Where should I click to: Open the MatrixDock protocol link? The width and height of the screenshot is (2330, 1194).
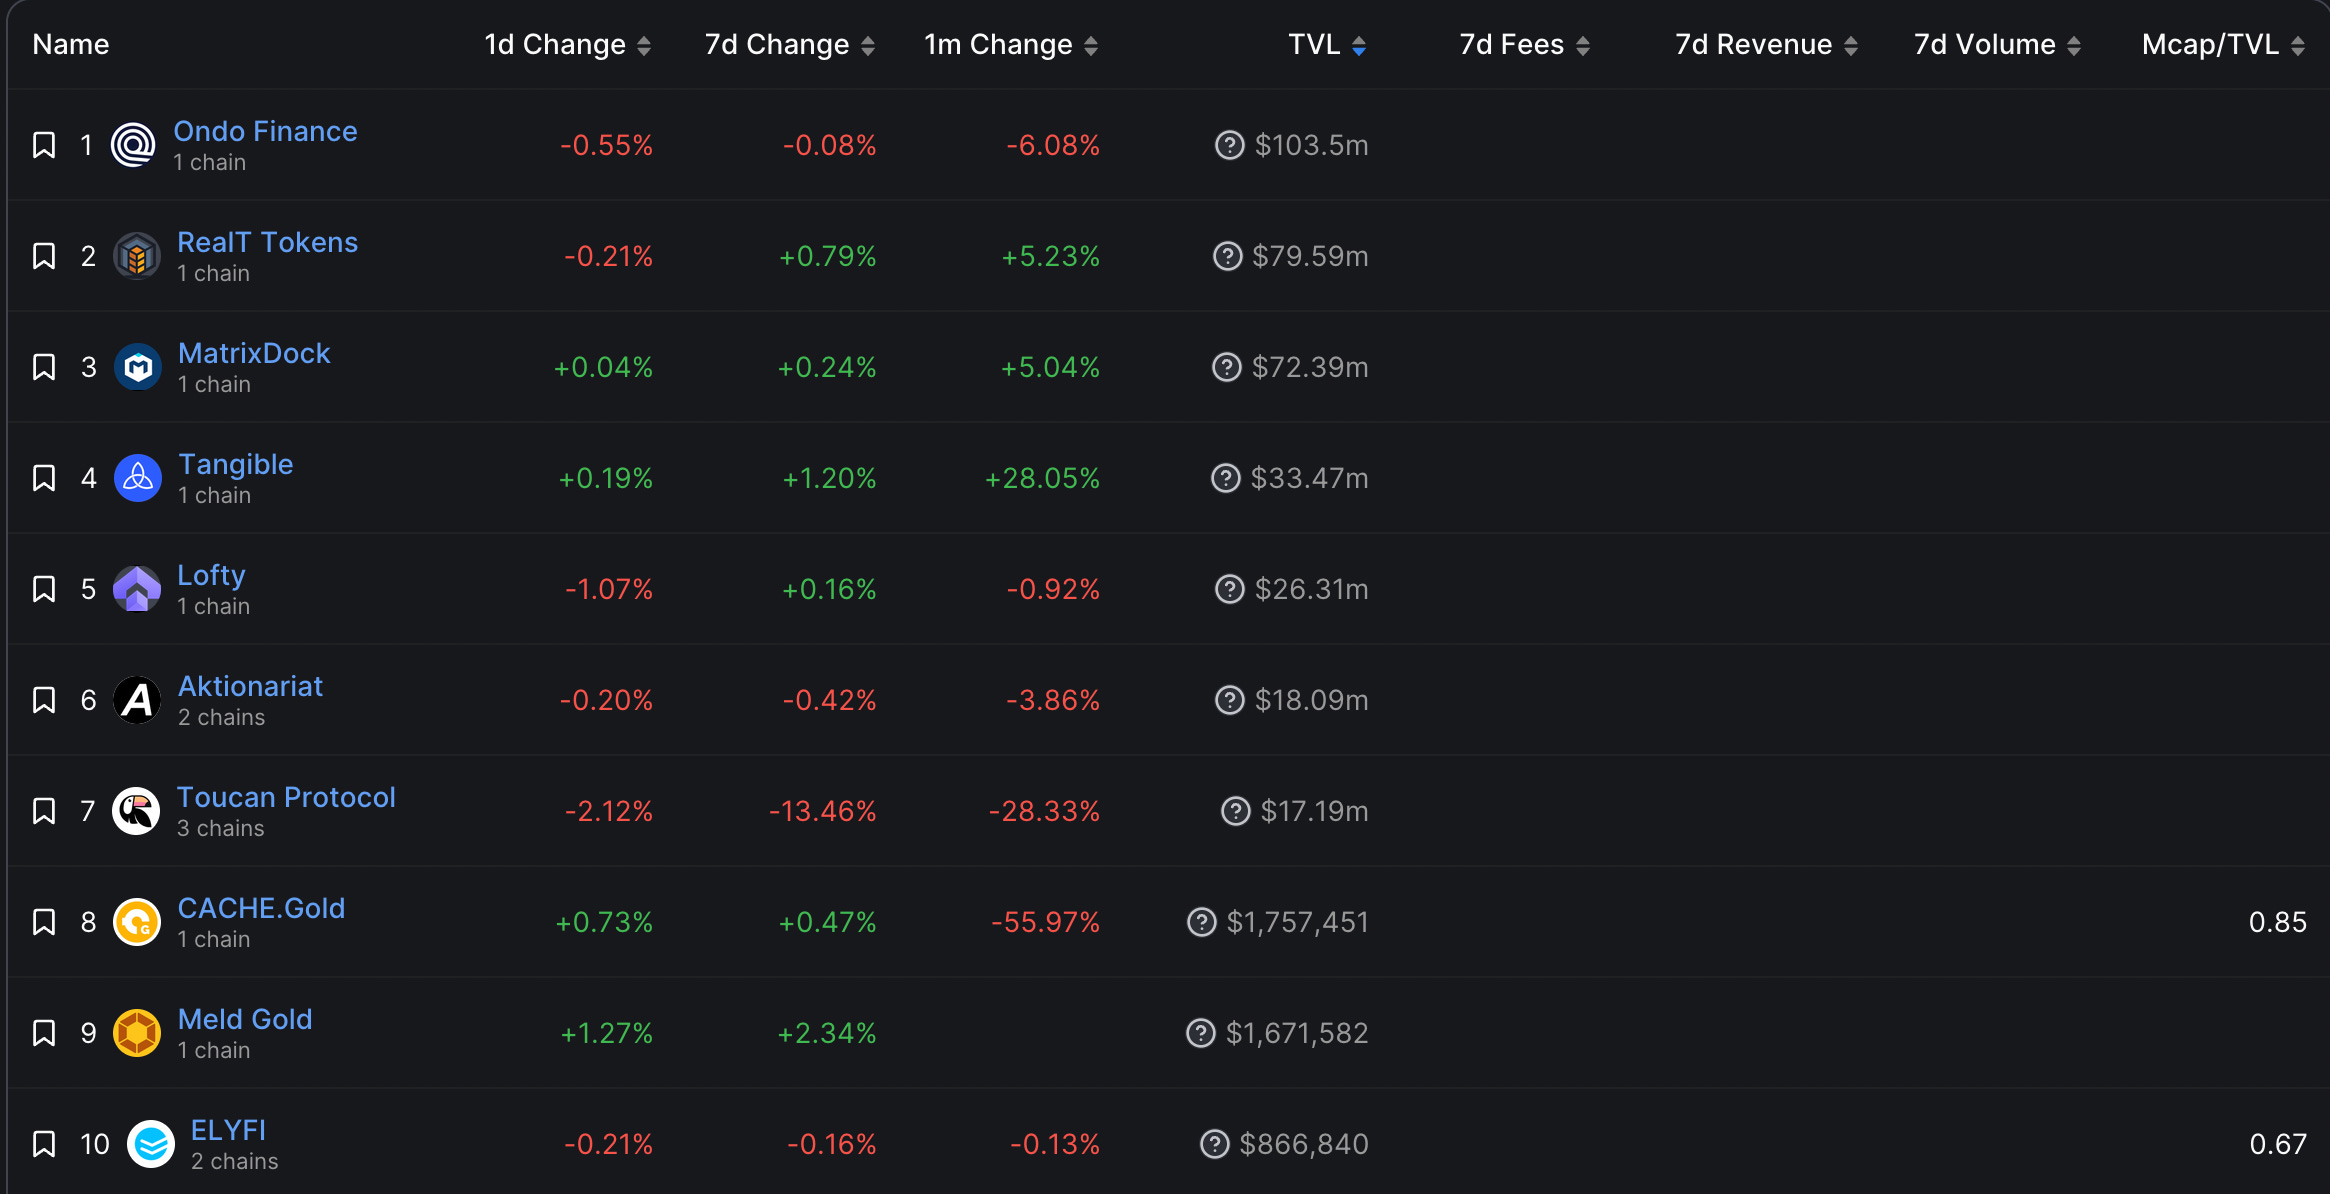[254, 353]
